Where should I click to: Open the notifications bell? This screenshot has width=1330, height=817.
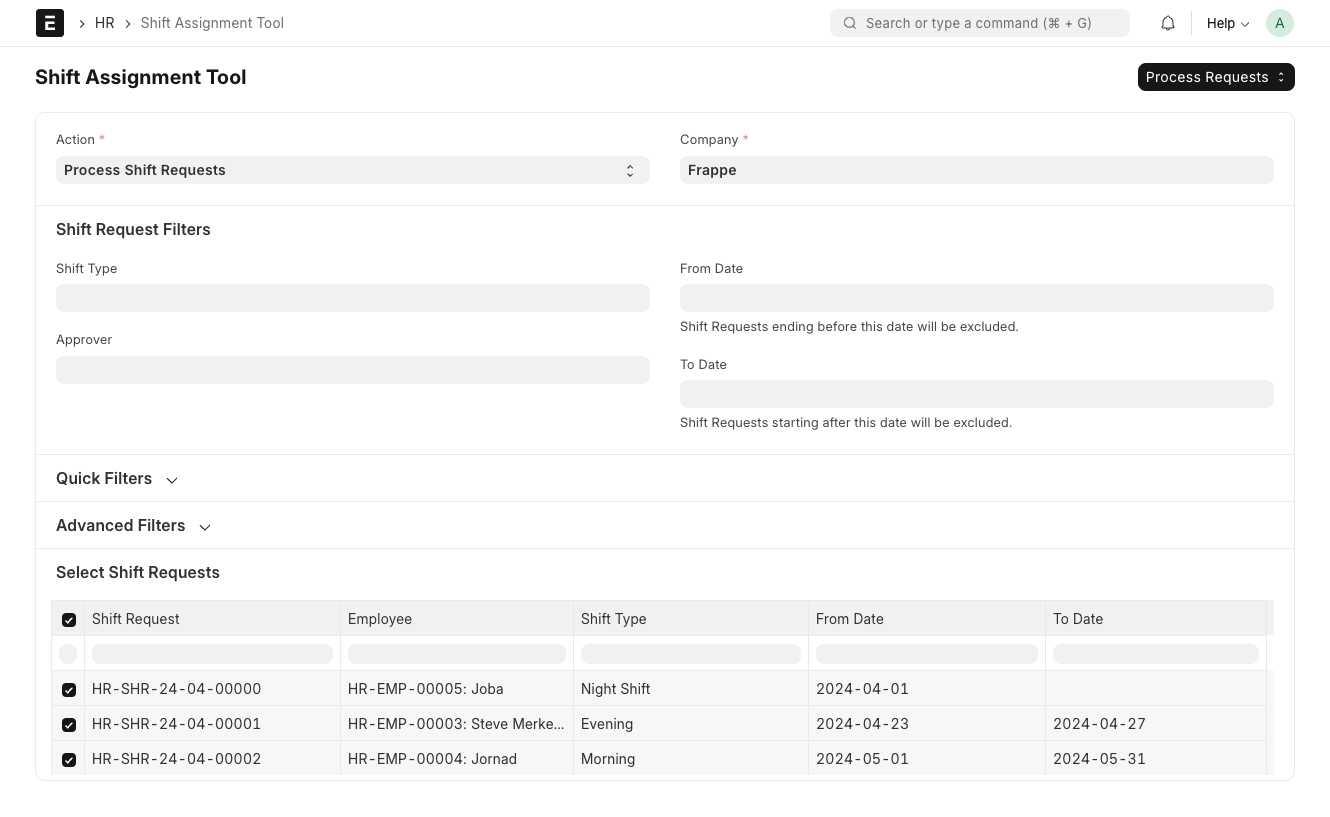tap(1168, 23)
